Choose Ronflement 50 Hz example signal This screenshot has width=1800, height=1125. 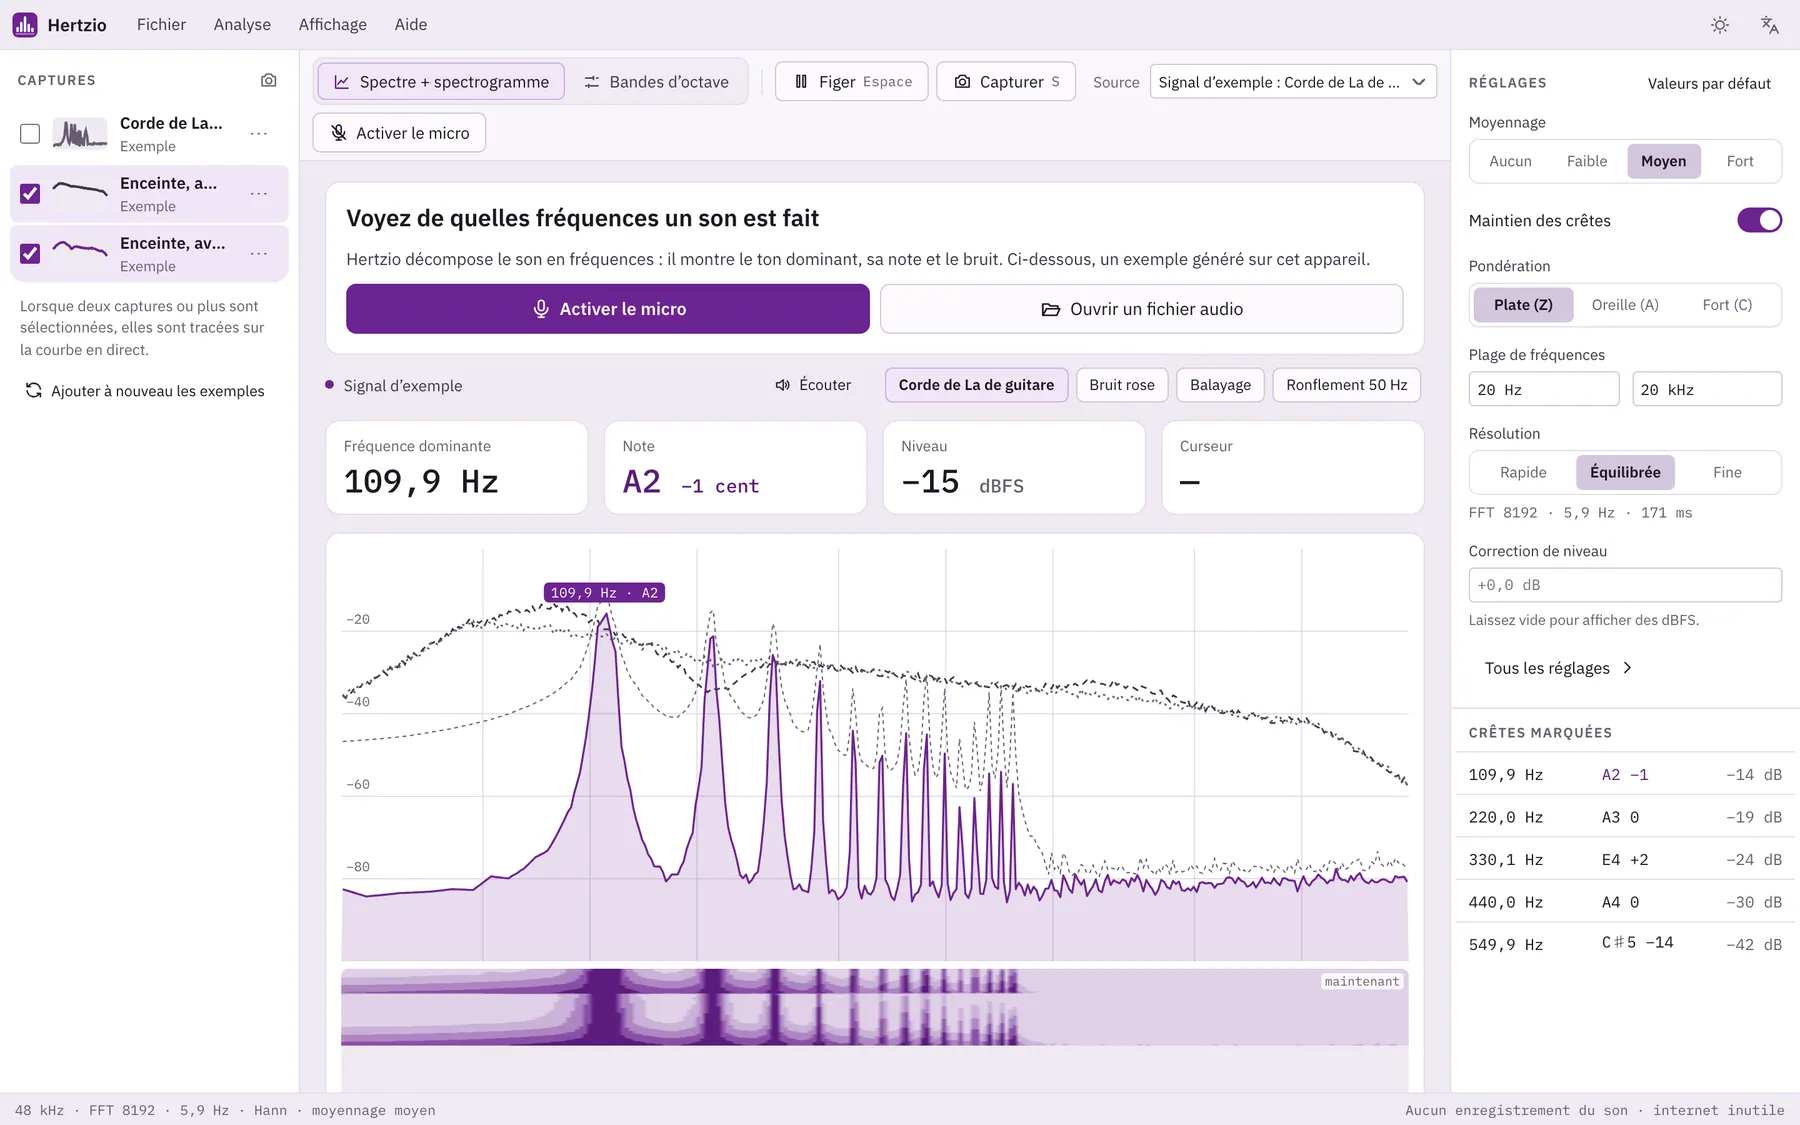[1346, 385]
